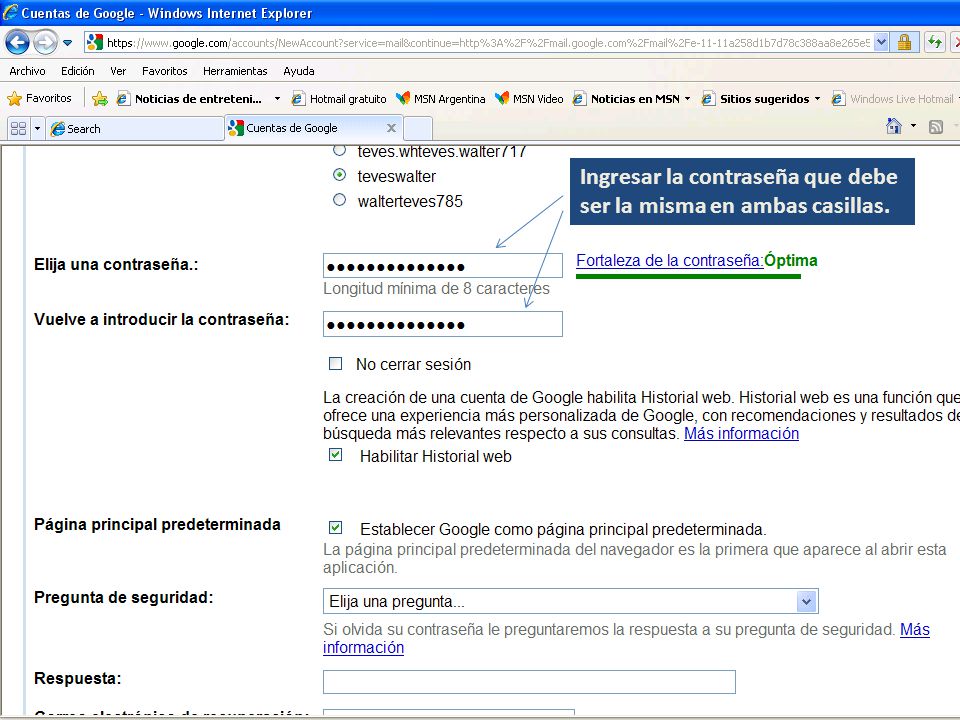Toggle Establecer Google como página principal checkbox
Screen dimensions: 960x720
[x=336, y=528]
